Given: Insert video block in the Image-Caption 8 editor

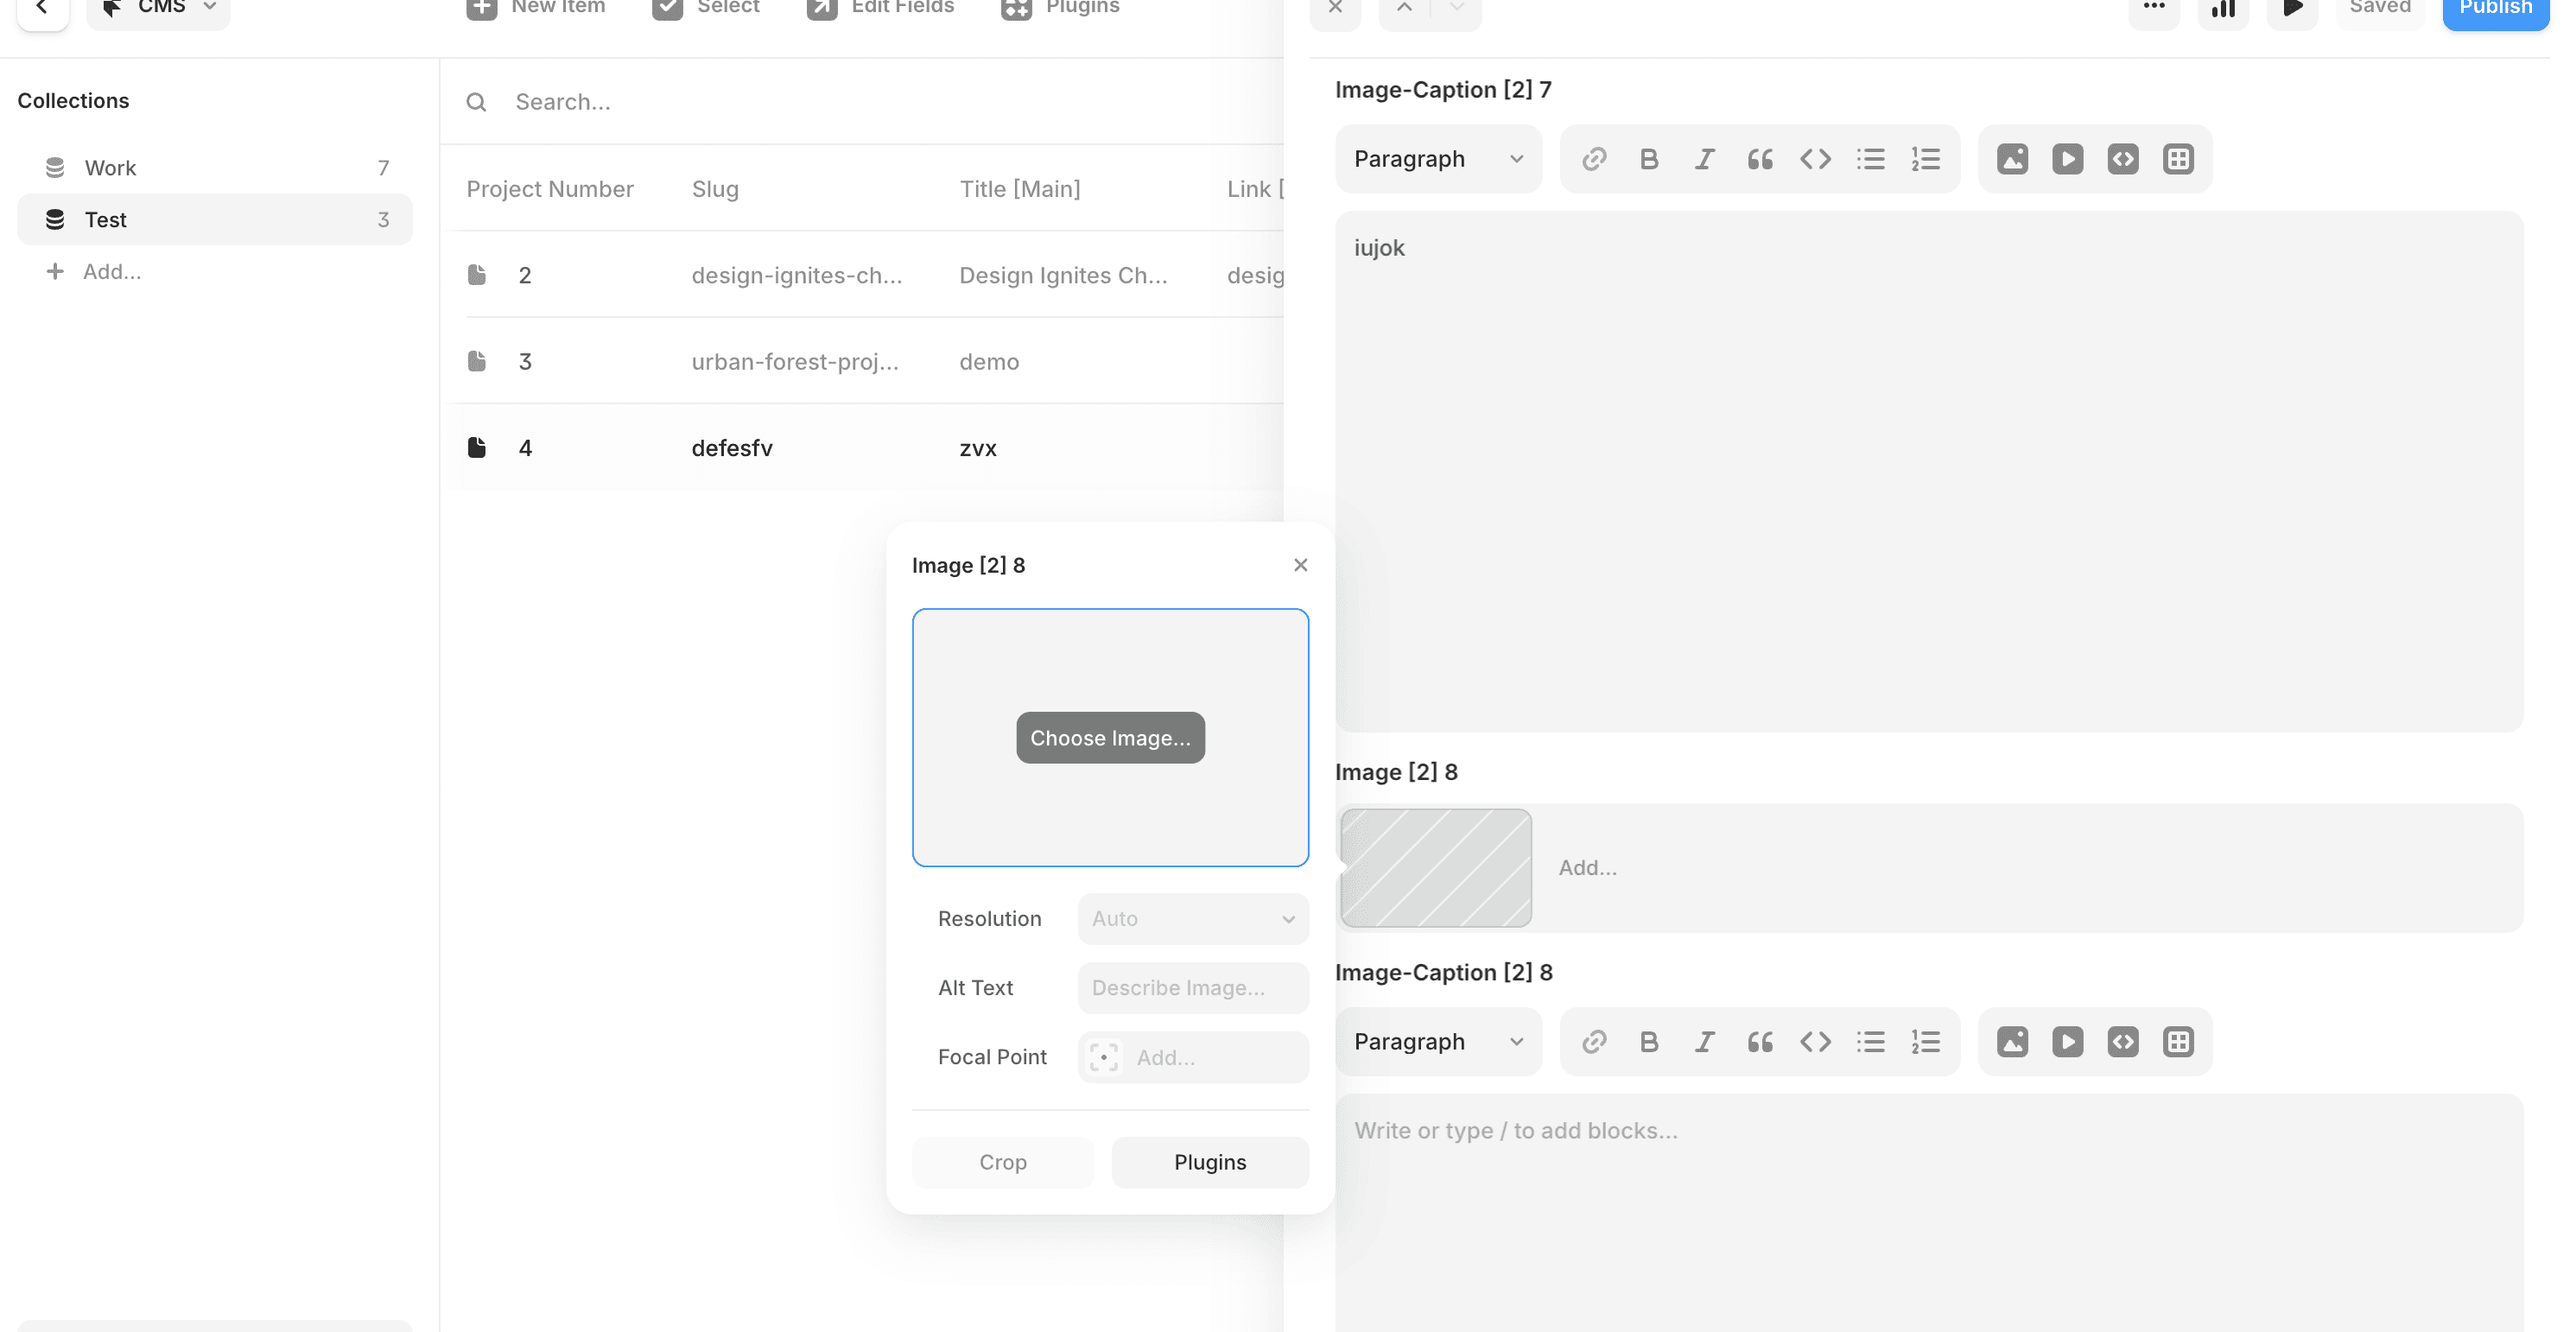Looking at the screenshot, I should point(2067,1042).
